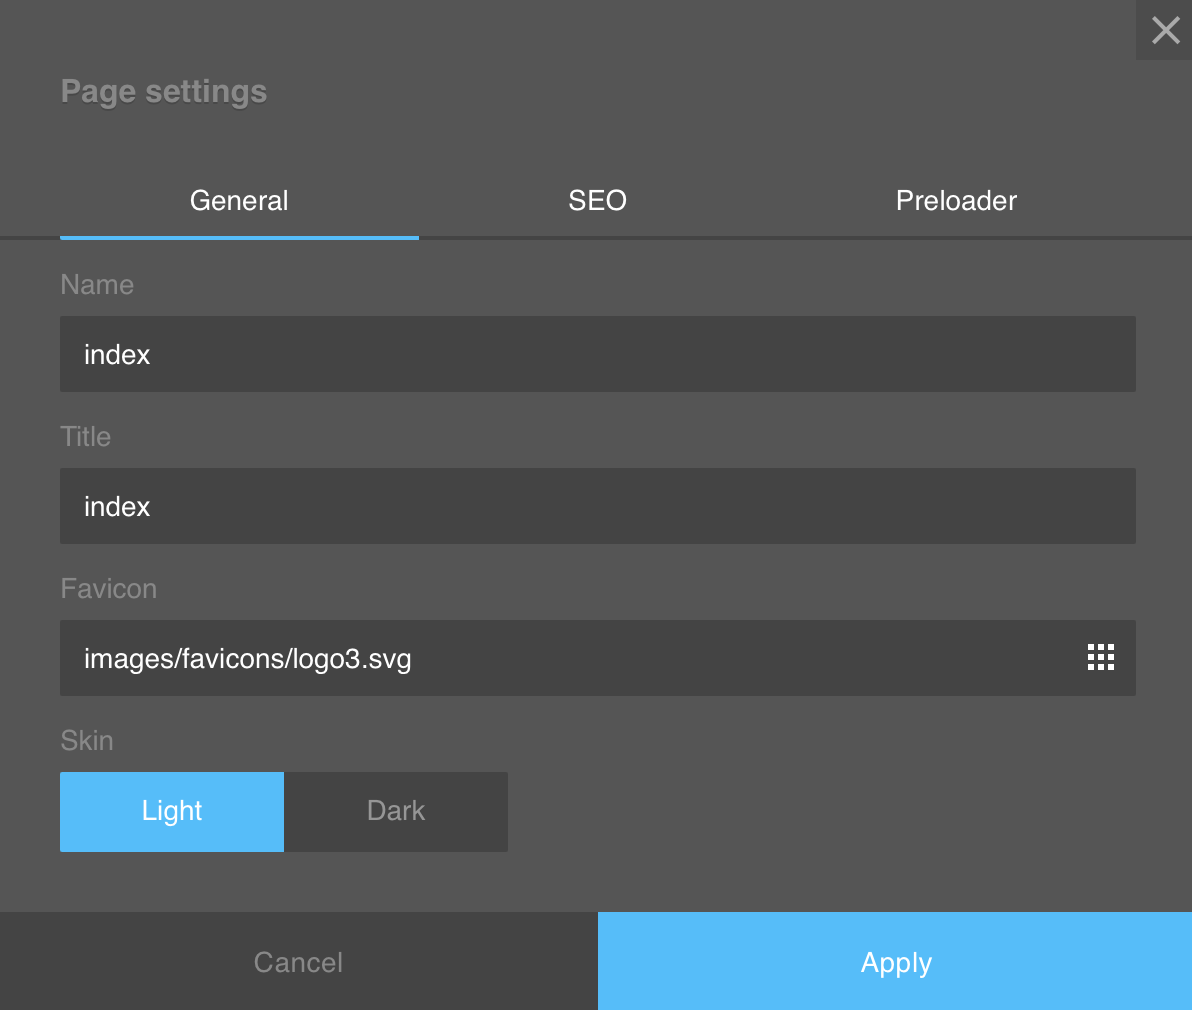Switch the skin to Dark

pyautogui.click(x=396, y=811)
